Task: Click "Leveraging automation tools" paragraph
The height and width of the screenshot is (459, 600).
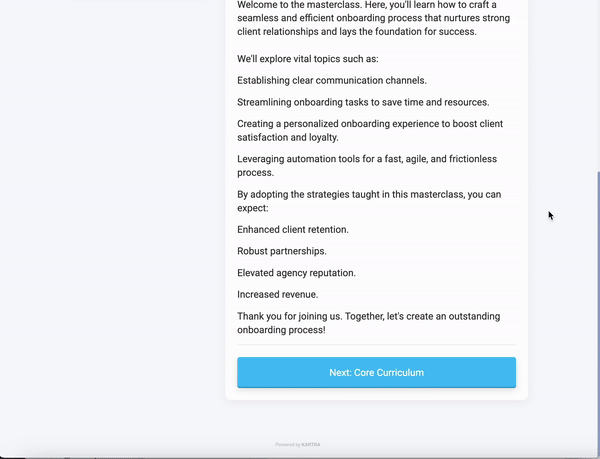Action: [366, 166]
